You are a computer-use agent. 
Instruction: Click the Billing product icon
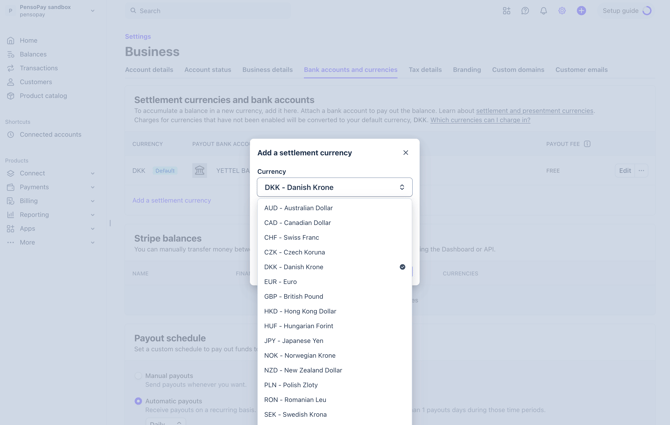[11, 201]
